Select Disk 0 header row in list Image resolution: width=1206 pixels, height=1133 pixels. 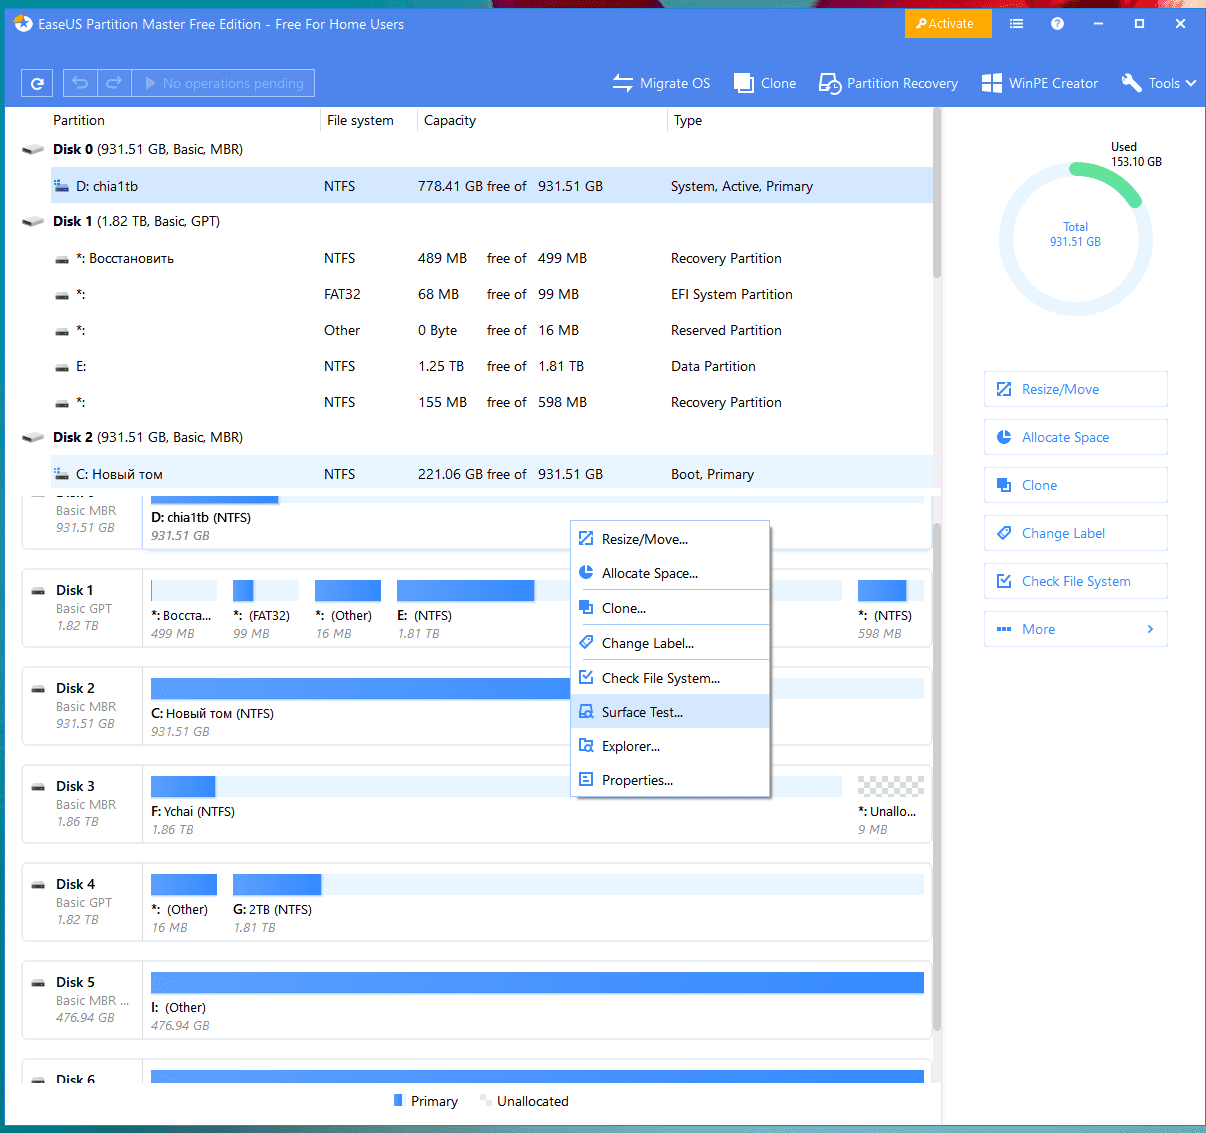pyautogui.click(x=476, y=149)
